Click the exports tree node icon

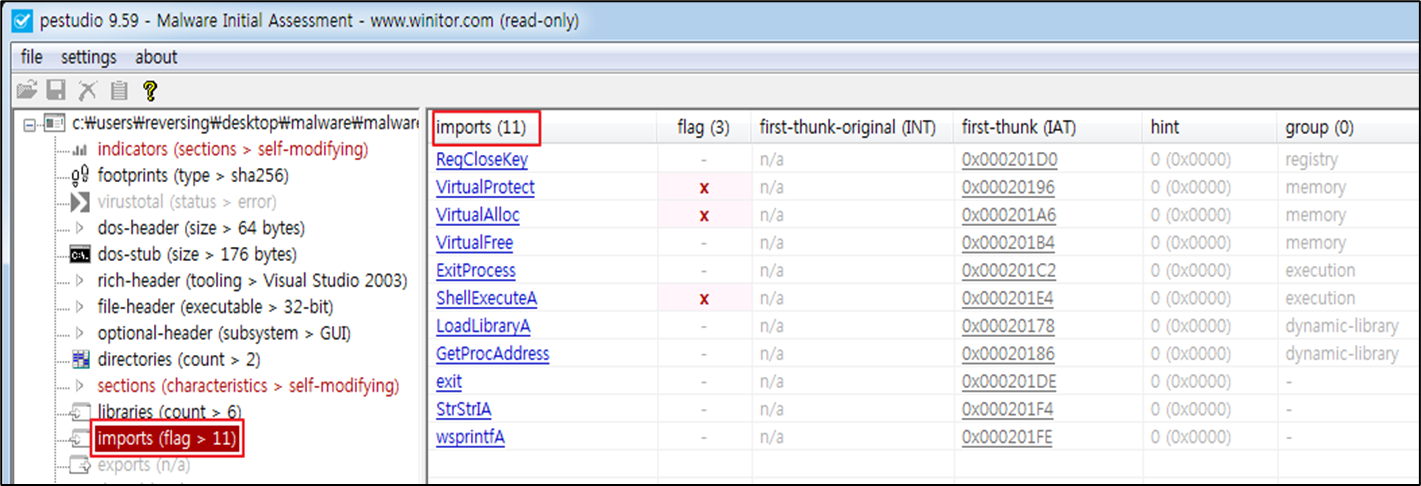(81, 465)
